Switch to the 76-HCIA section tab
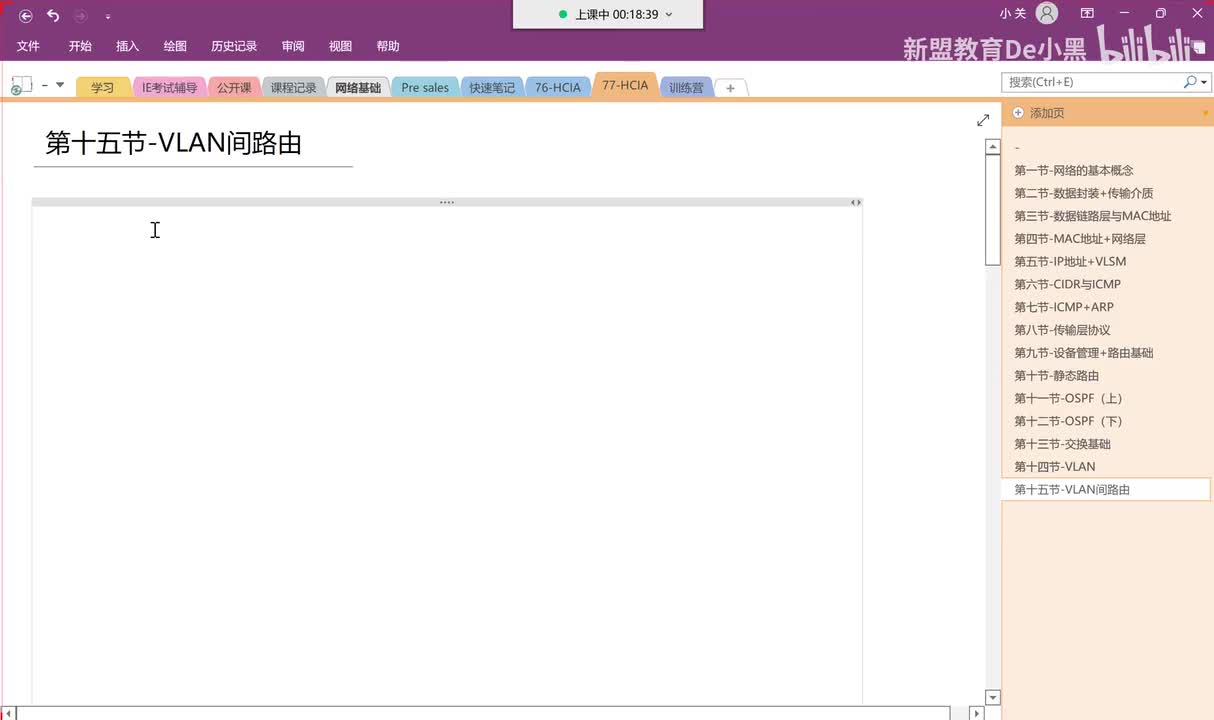The height and width of the screenshot is (720, 1214). 557,87
